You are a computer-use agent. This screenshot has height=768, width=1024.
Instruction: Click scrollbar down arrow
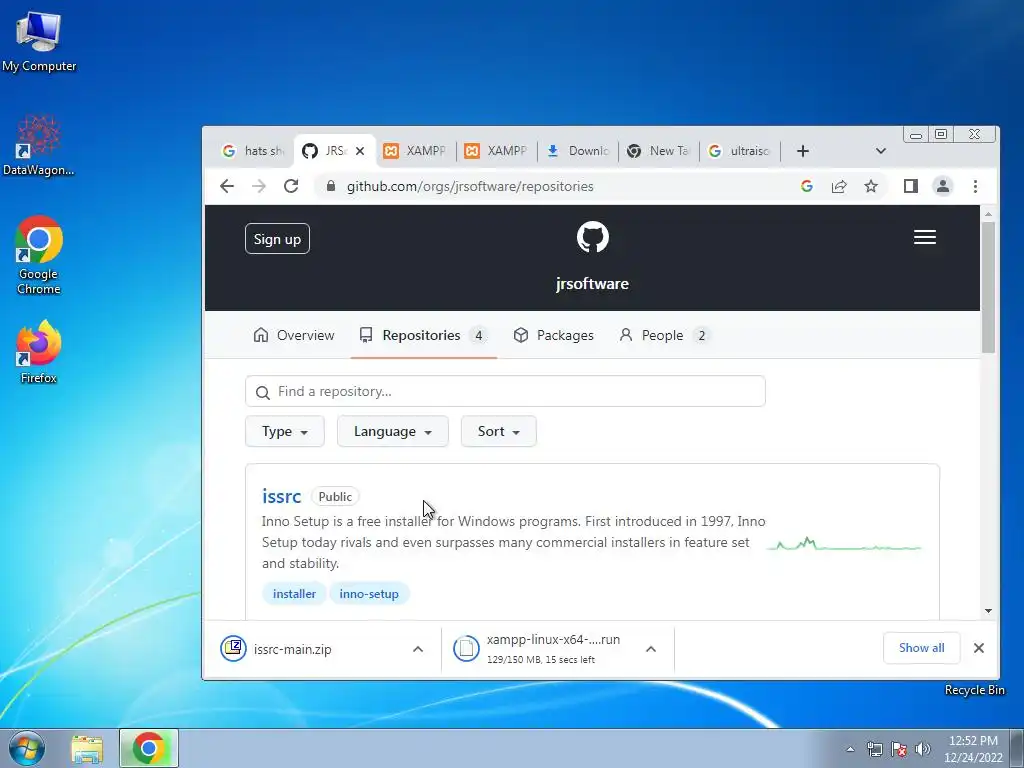tap(988, 611)
